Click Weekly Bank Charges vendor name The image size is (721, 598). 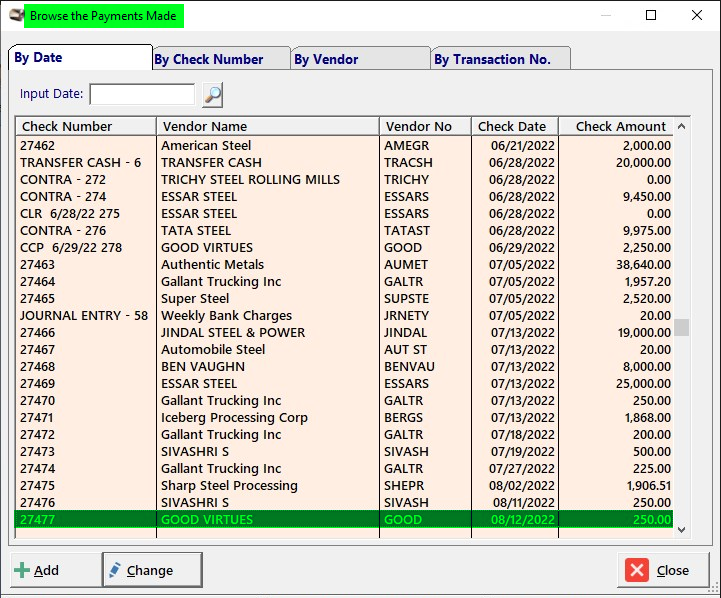click(x=226, y=316)
